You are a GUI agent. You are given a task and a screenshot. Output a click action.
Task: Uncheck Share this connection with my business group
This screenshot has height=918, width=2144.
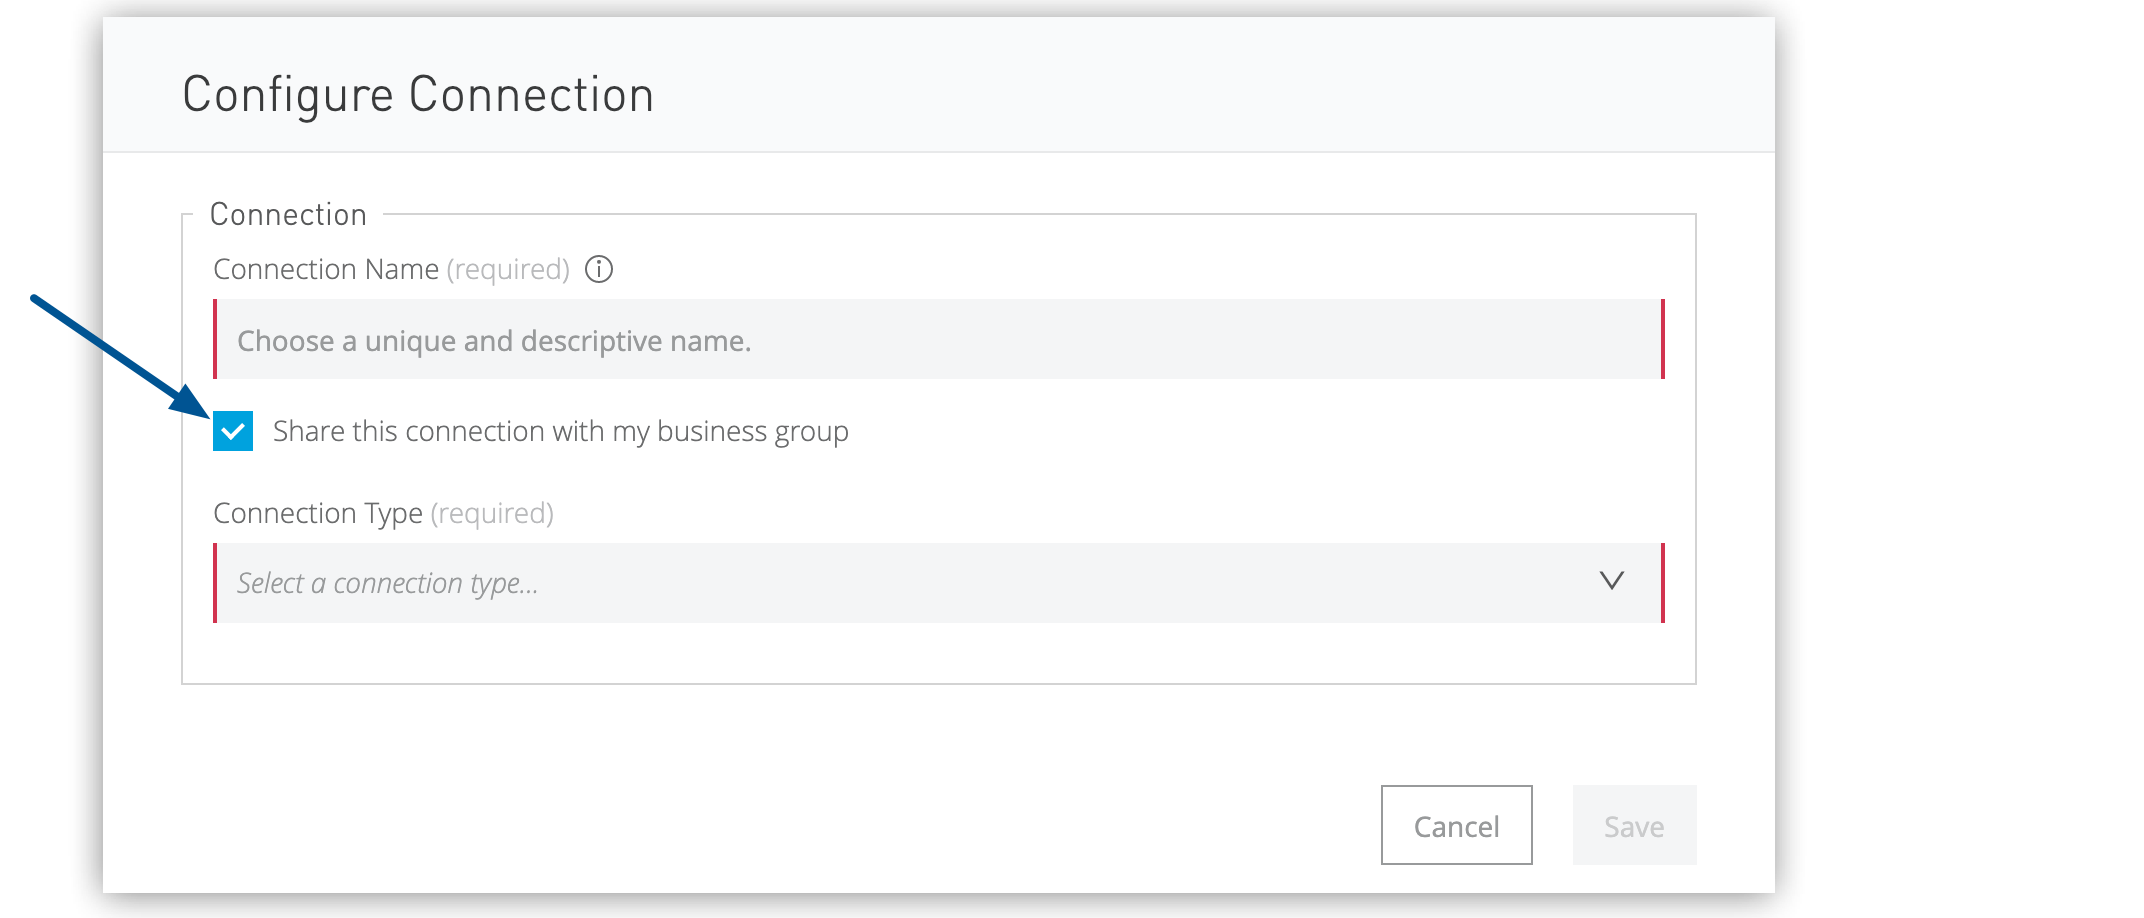[x=232, y=431]
